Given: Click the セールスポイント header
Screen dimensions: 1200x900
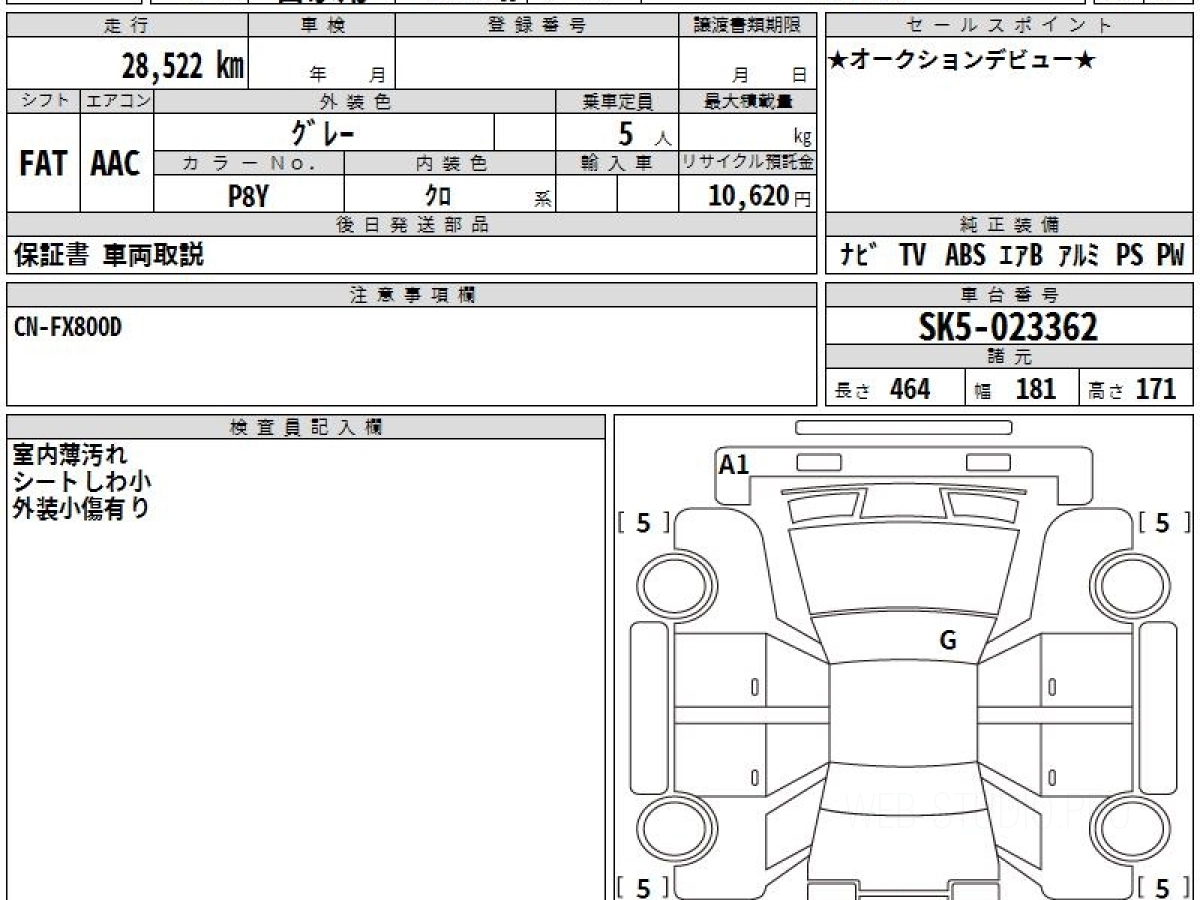Looking at the screenshot, I should (x=1010, y=26).
